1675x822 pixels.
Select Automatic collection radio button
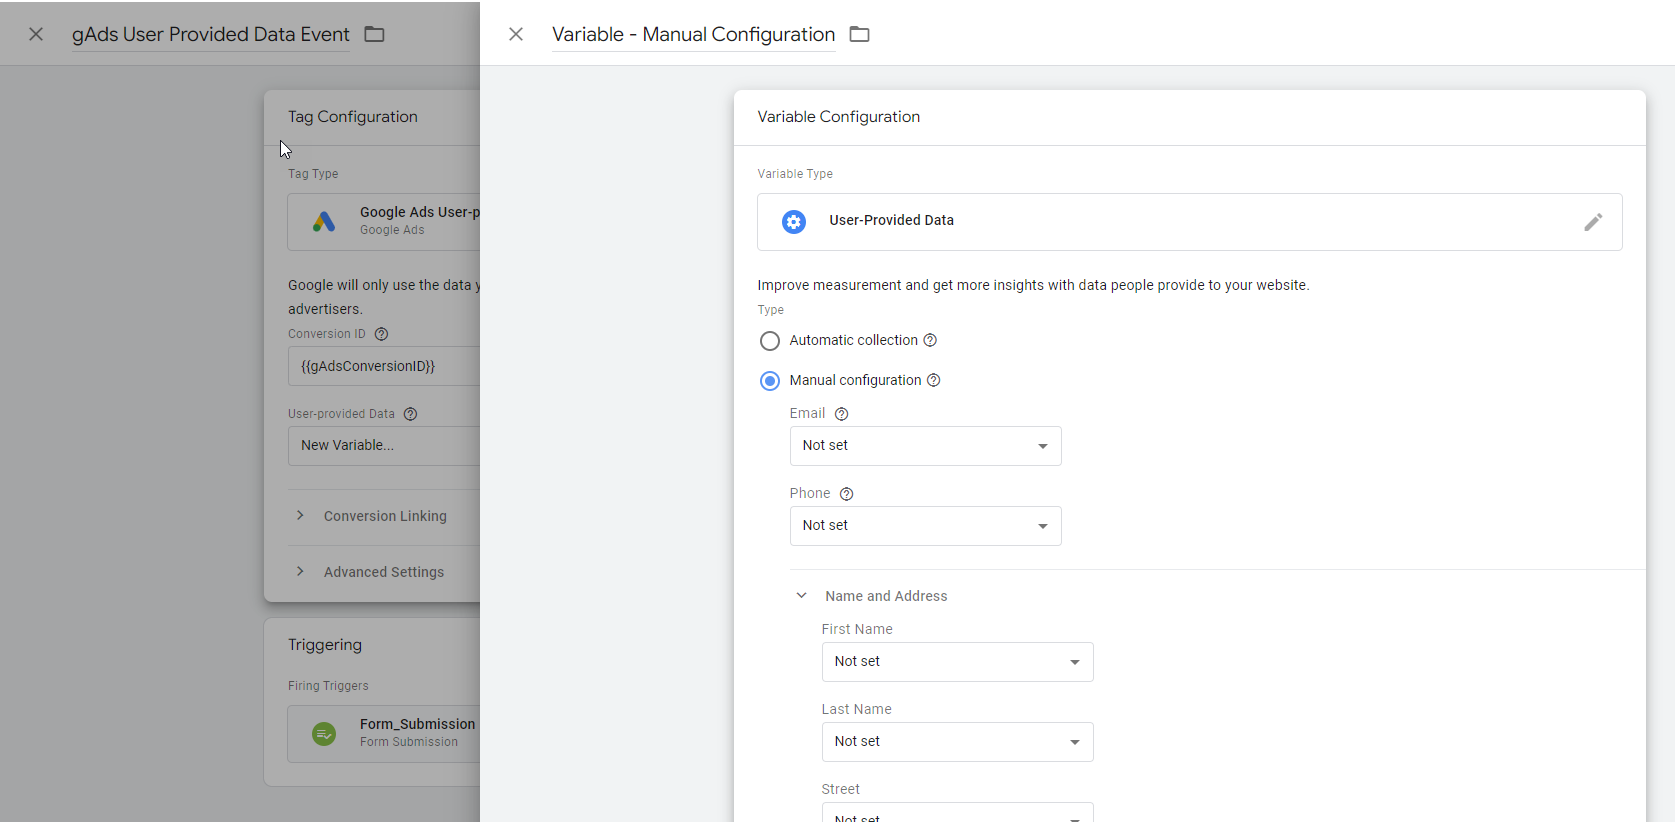click(x=769, y=341)
